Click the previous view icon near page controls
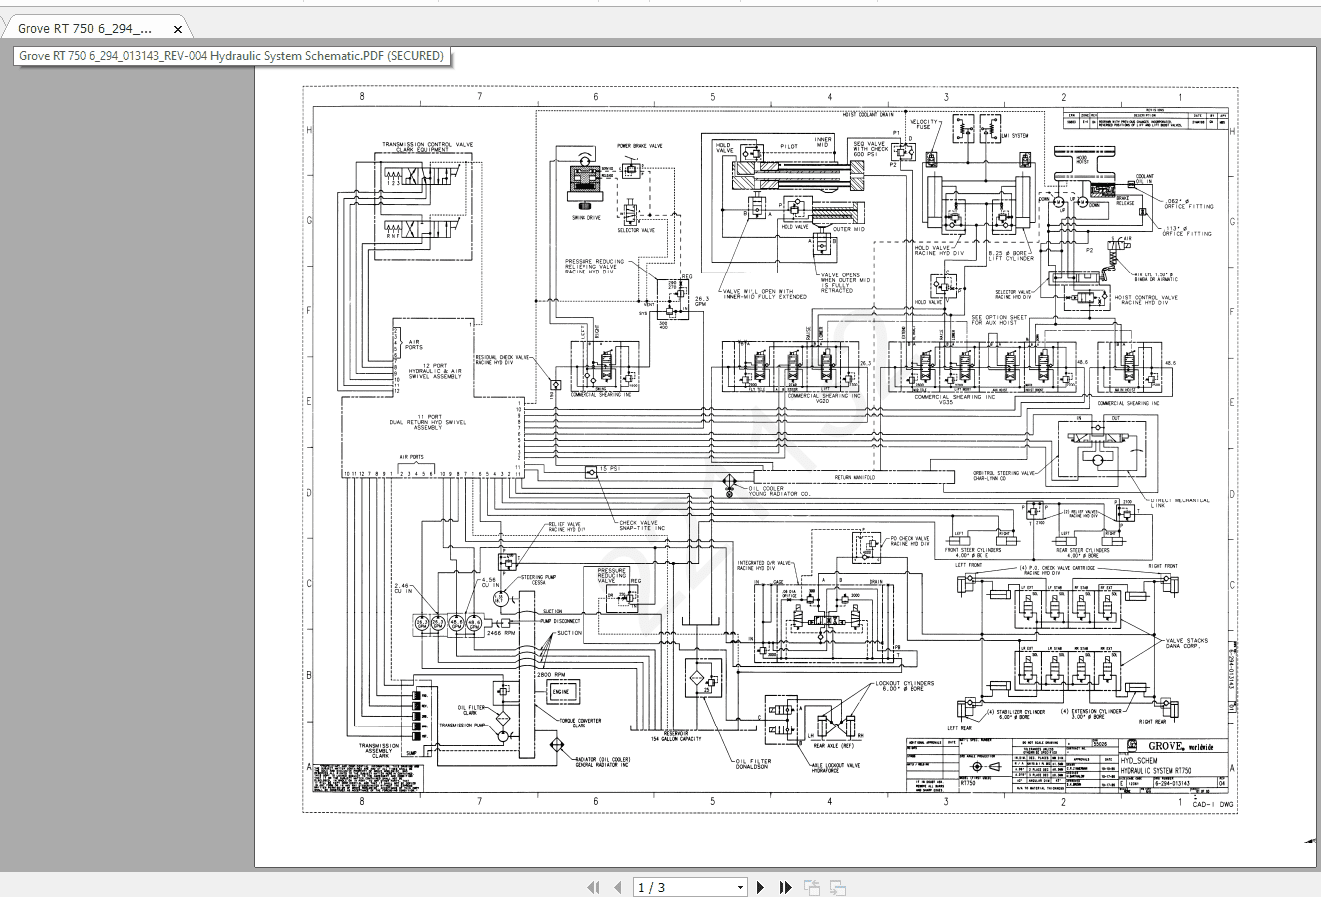1321x897 pixels. click(x=812, y=887)
